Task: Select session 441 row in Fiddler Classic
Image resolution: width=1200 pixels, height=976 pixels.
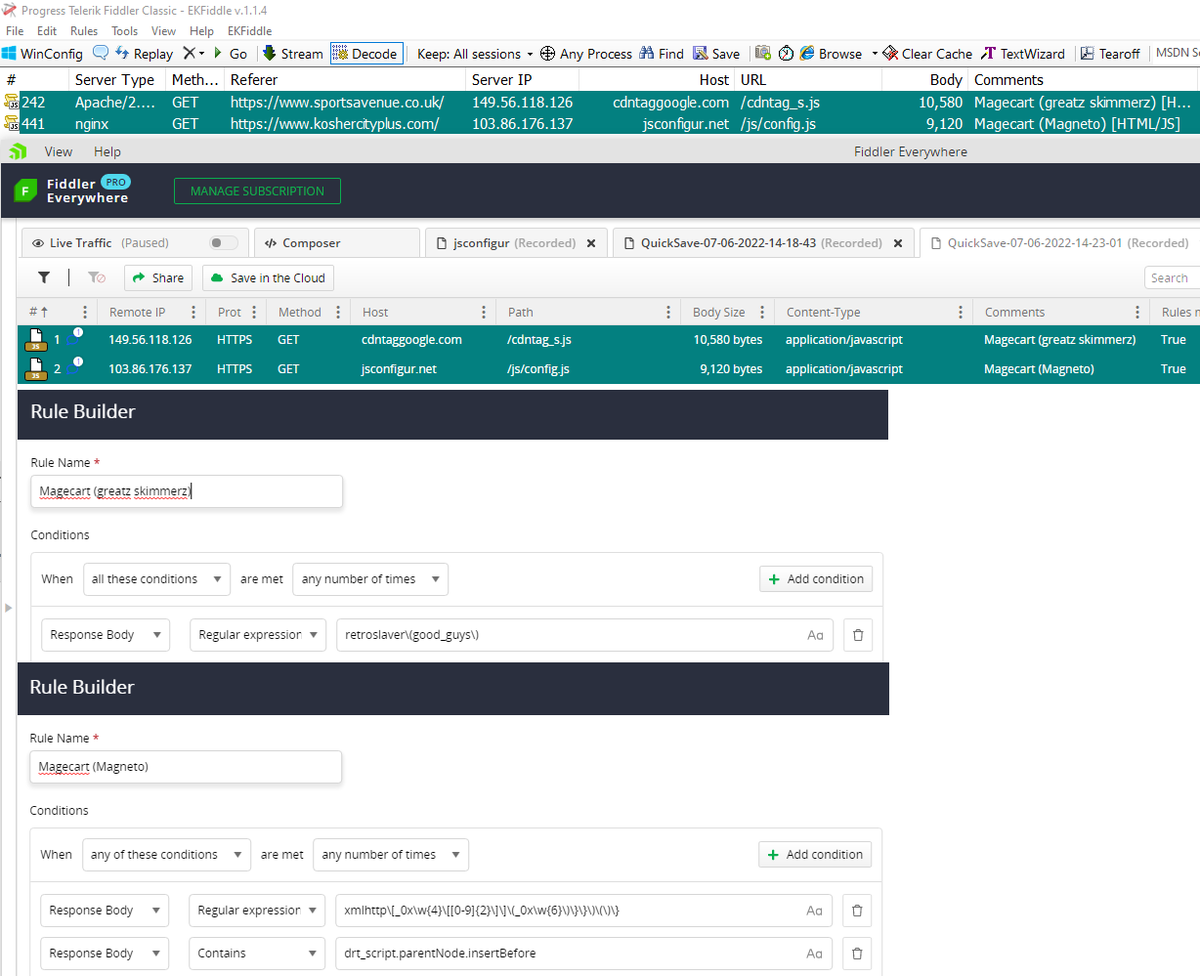Action: pos(600,123)
